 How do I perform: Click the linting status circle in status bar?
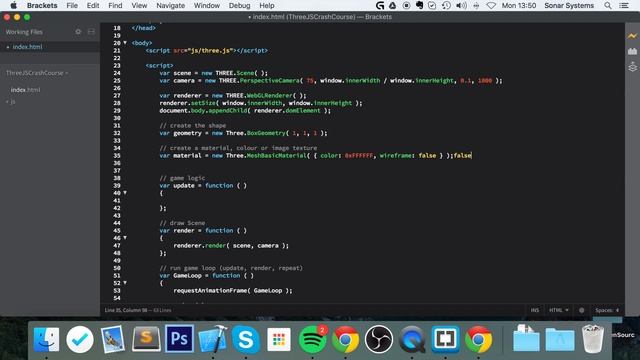pyautogui.click(x=581, y=310)
